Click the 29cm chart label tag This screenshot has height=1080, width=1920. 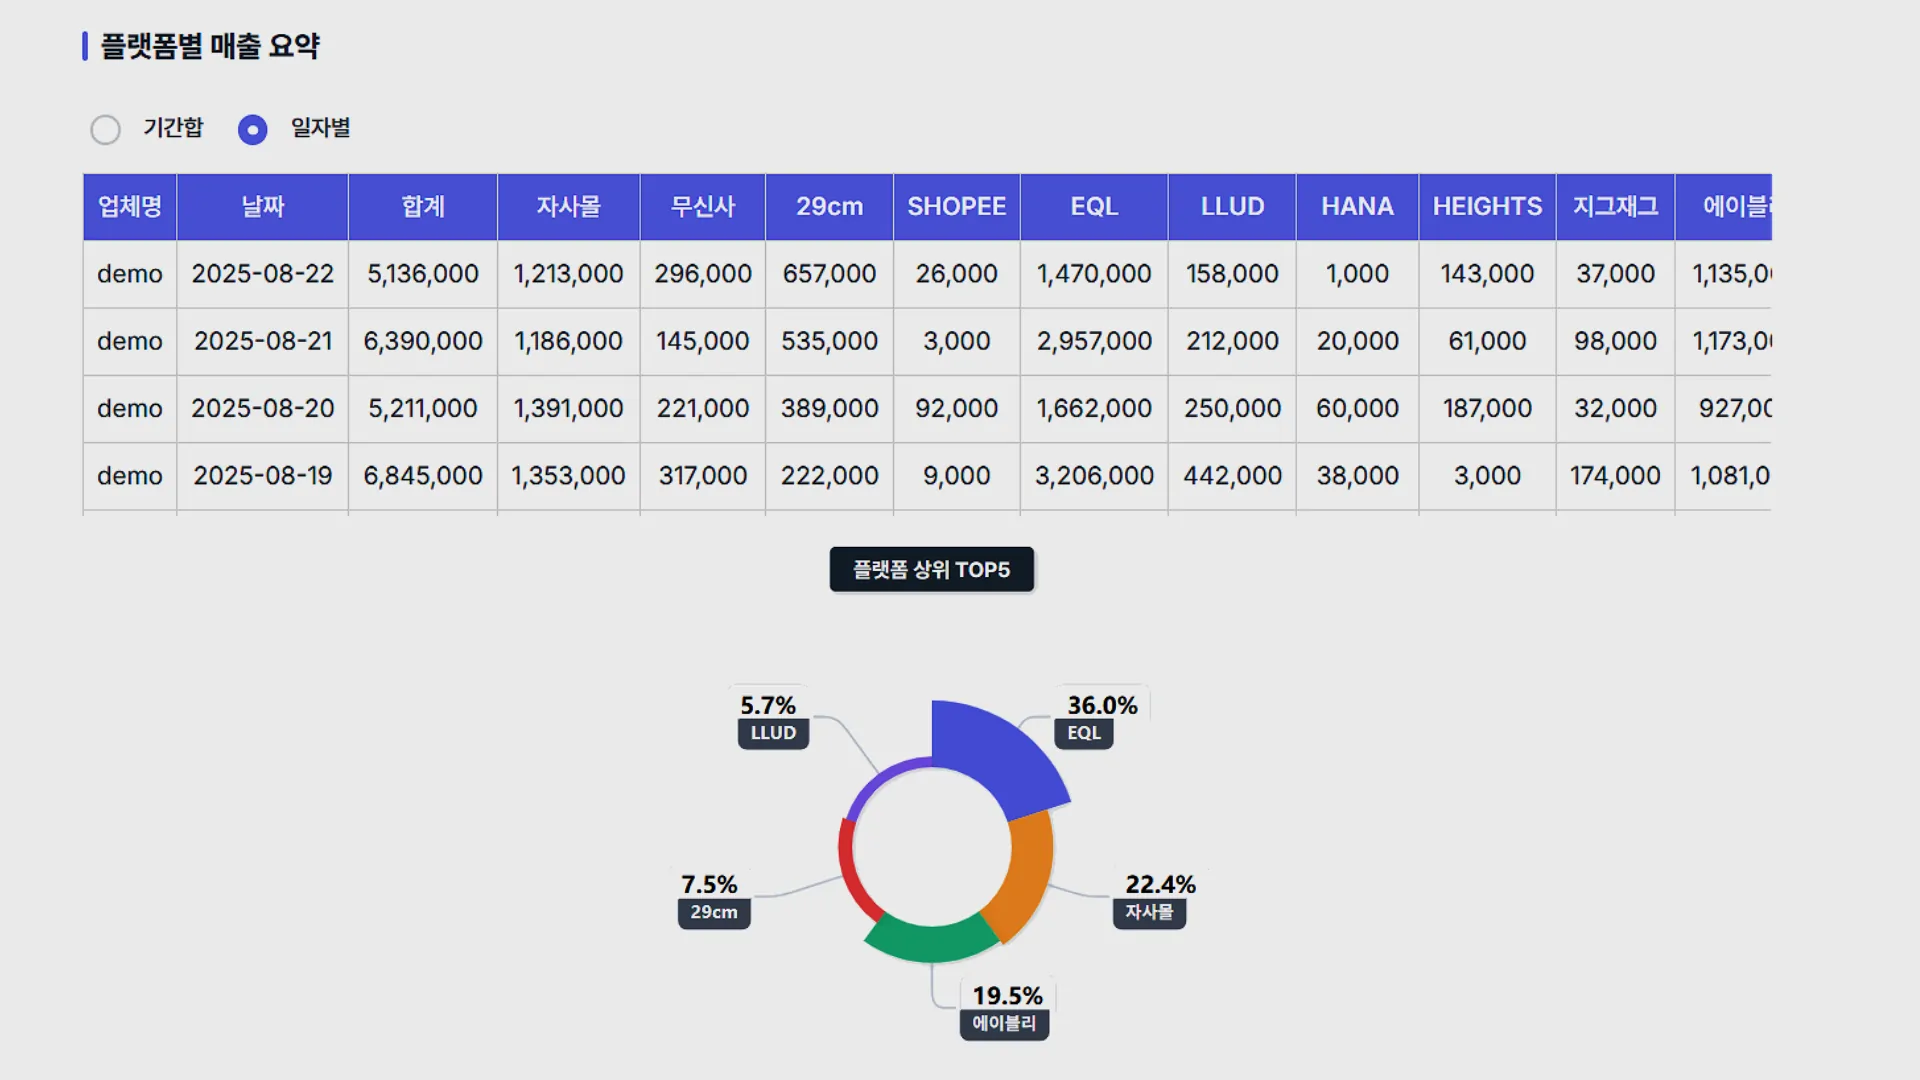pyautogui.click(x=714, y=912)
